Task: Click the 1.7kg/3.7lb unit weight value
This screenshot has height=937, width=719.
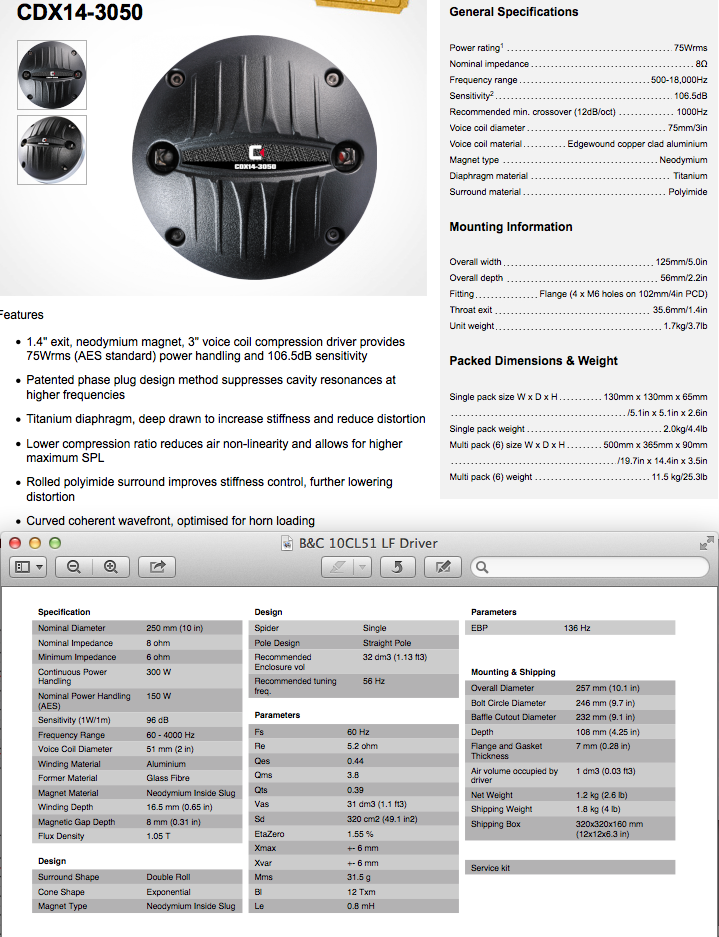Action: pyautogui.click(x=686, y=326)
